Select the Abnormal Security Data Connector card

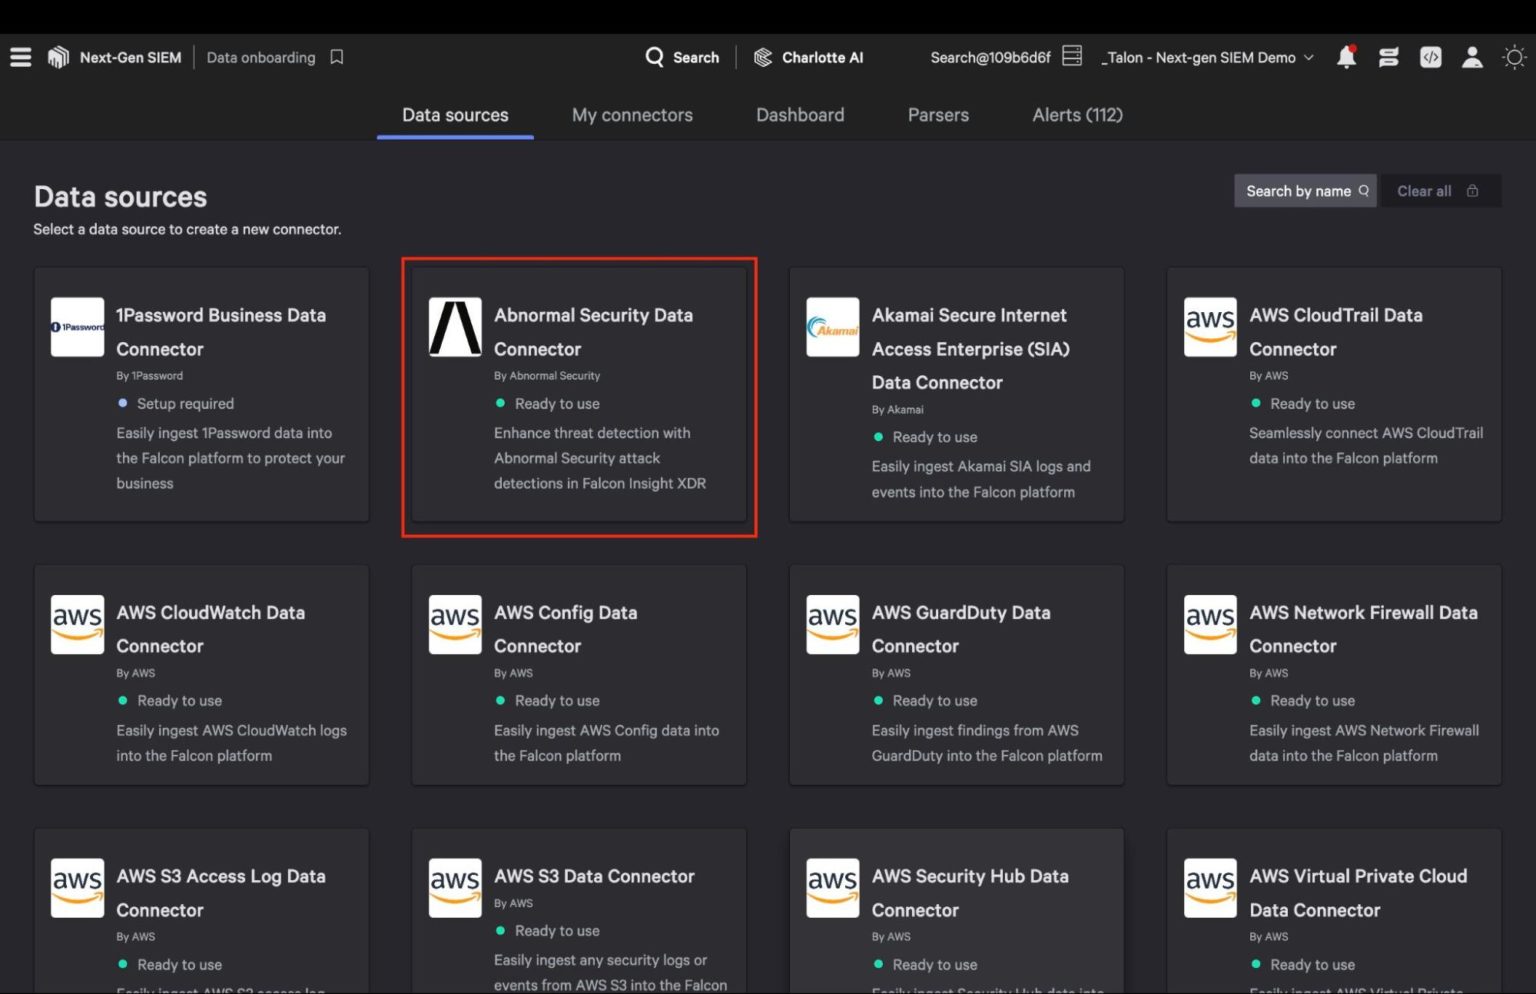tap(578, 396)
